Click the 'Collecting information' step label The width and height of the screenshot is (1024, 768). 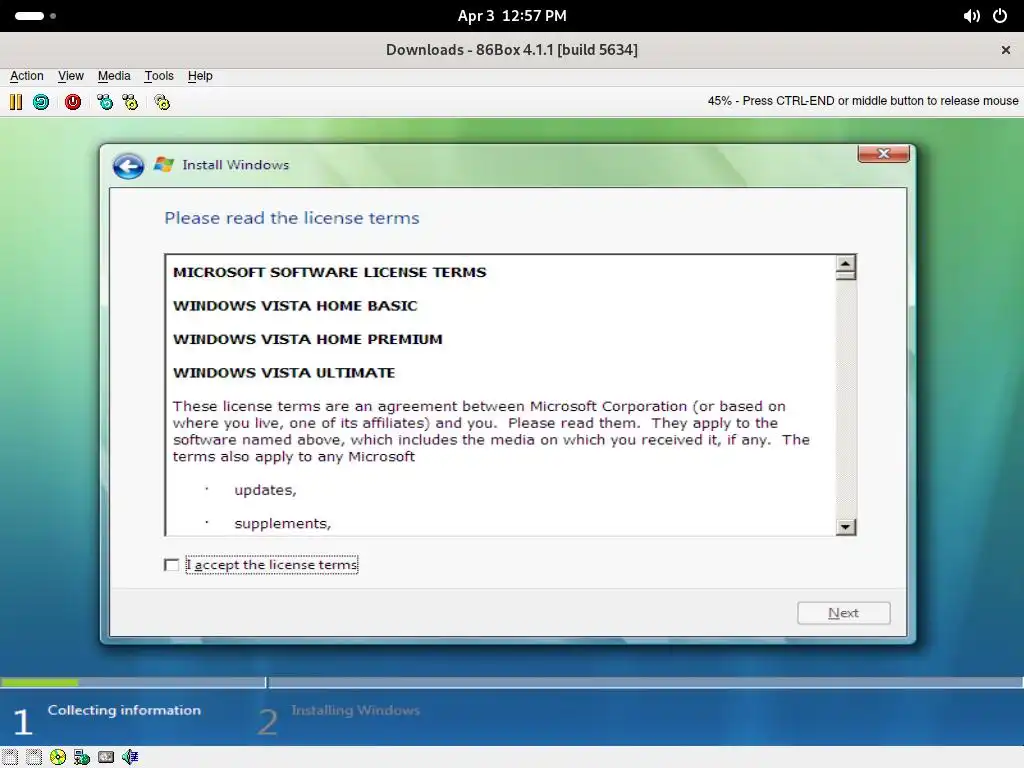(x=124, y=711)
